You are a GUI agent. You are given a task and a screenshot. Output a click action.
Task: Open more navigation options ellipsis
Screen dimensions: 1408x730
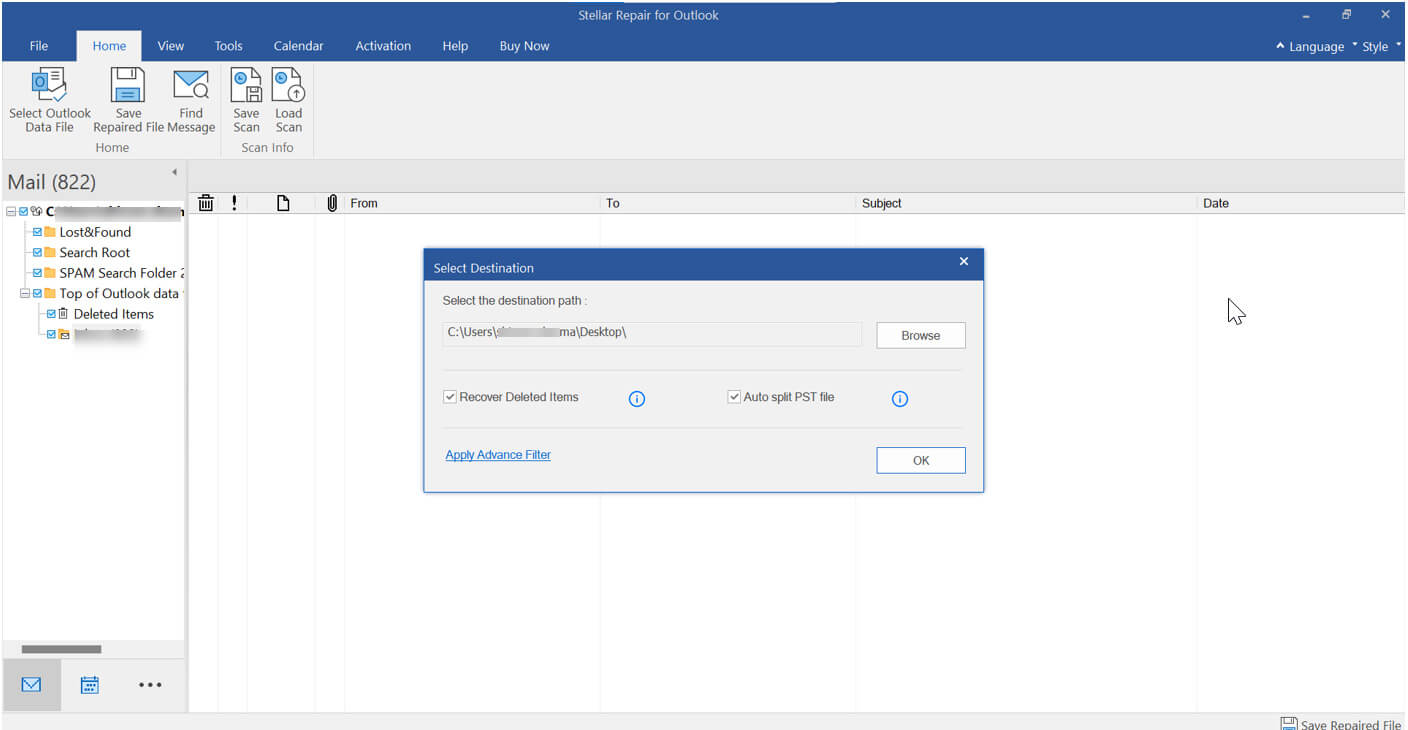click(x=150, y=685)
